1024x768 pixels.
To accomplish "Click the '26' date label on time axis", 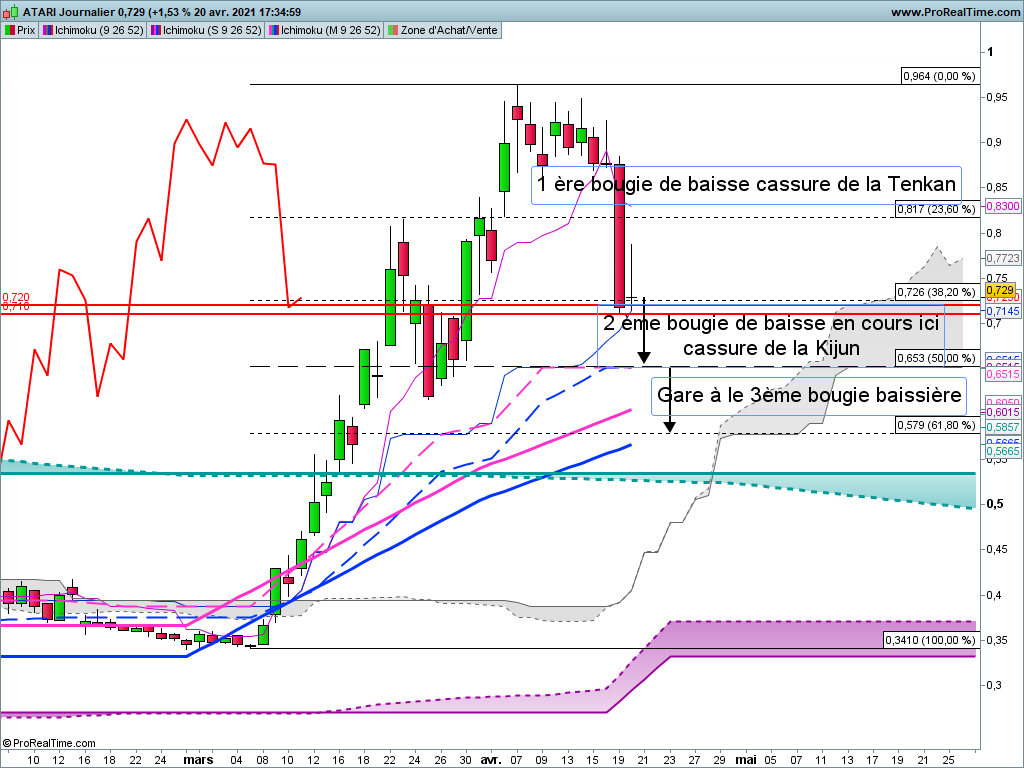I will point(440,760).
